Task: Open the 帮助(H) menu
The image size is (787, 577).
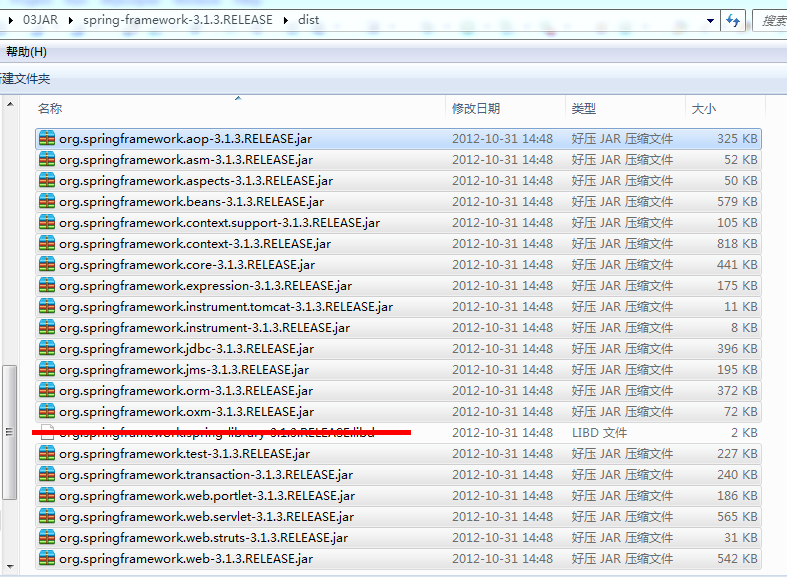Action: (x=26, y=52)
